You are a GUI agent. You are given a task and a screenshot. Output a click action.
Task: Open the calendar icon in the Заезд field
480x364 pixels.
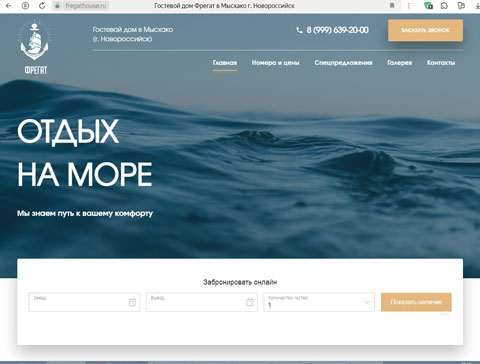132,302
